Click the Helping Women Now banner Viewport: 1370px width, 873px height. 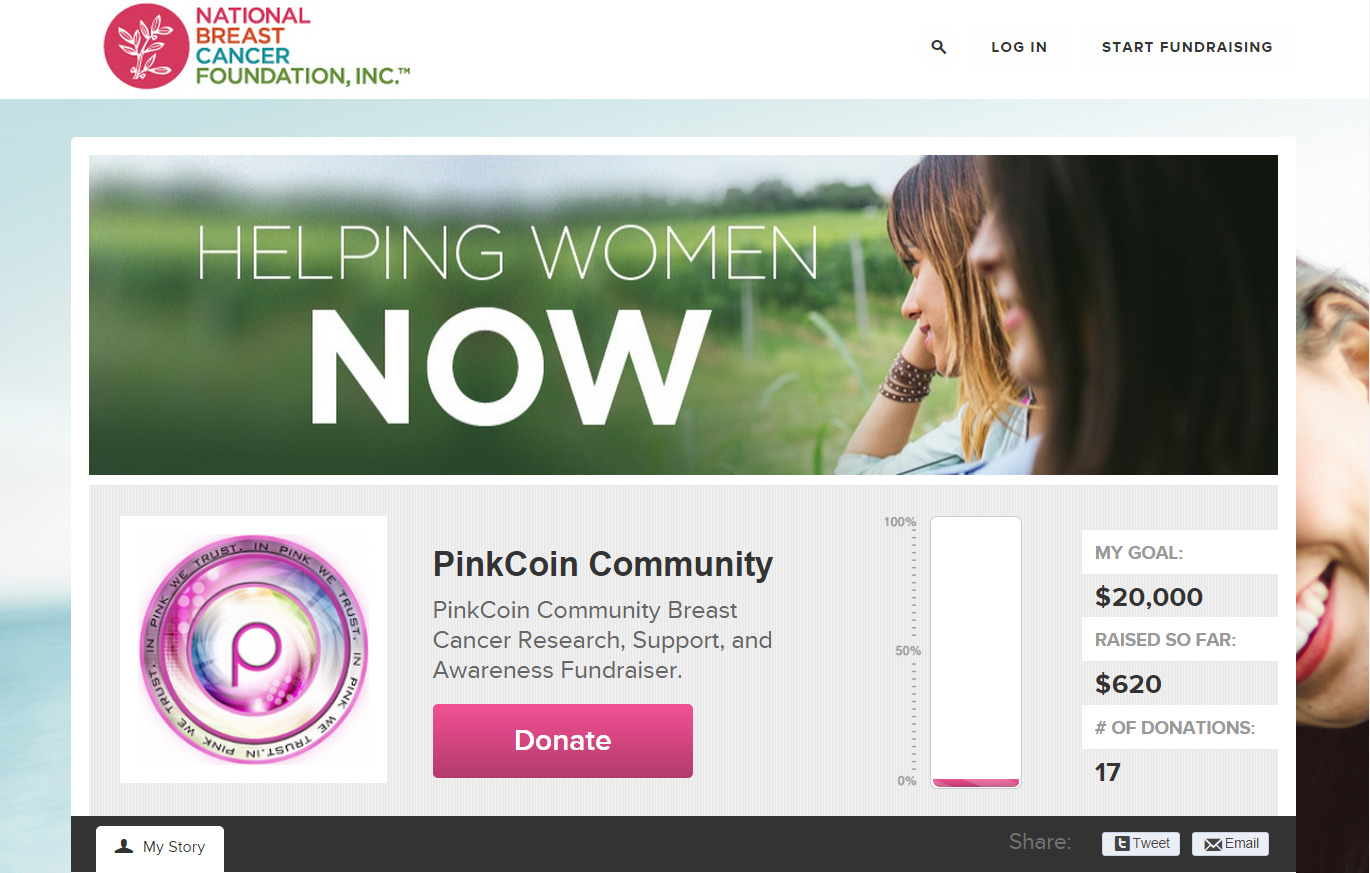tap(683, 315)
